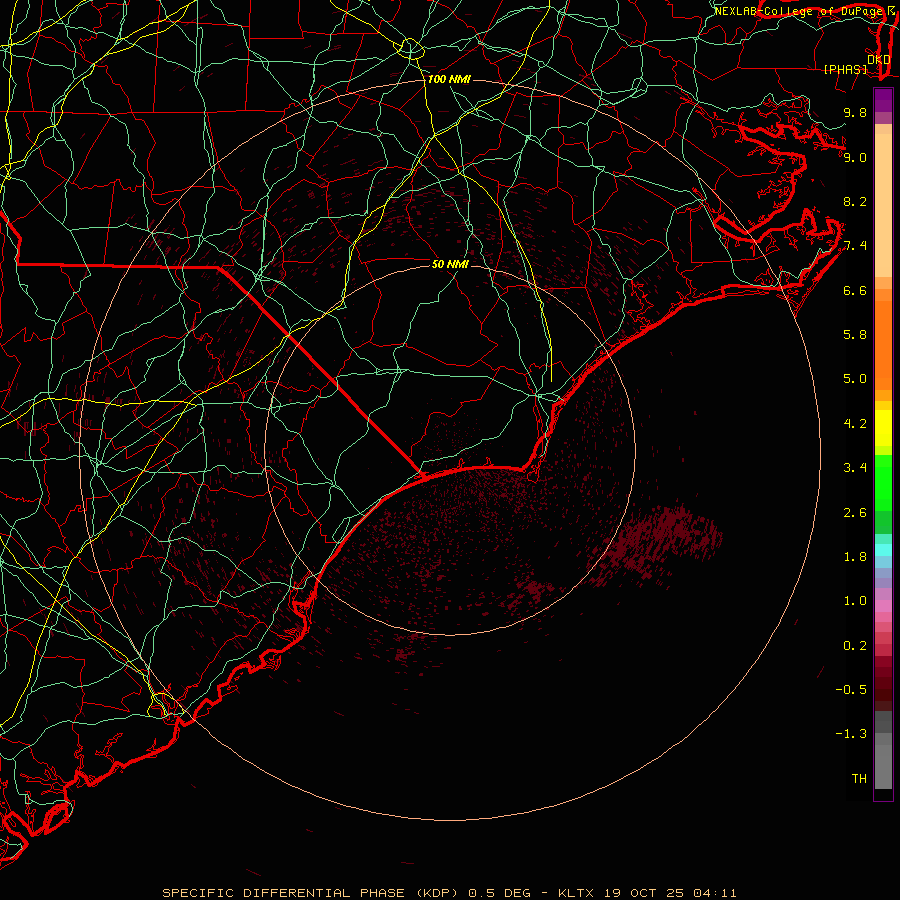Screen dimensions: 900x900
Task: Click the -1.3 color scale value
Action: pyautogui.click(x=851, y=734)
